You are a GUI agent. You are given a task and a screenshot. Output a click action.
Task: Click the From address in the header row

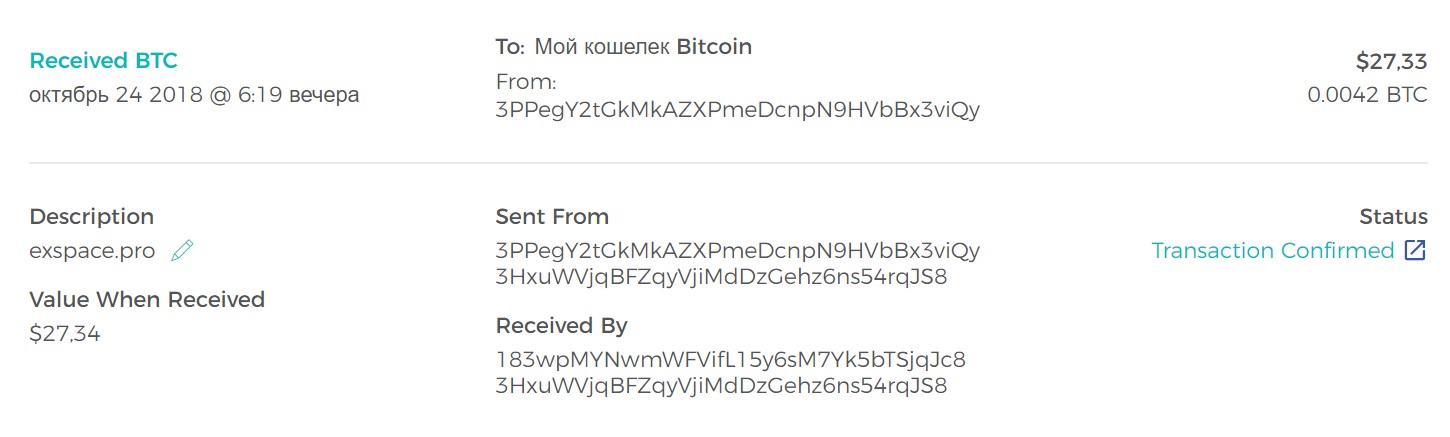[x=738, y=110]
